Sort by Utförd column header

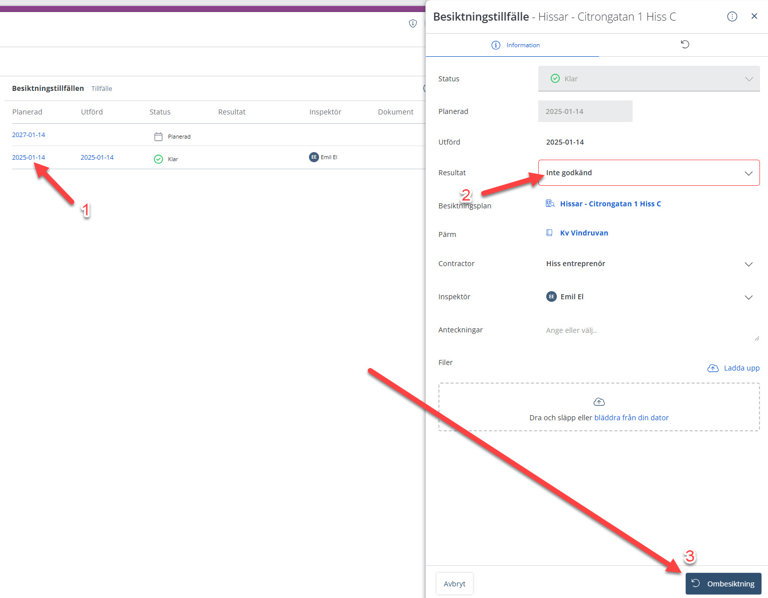(x=92, y=112)
